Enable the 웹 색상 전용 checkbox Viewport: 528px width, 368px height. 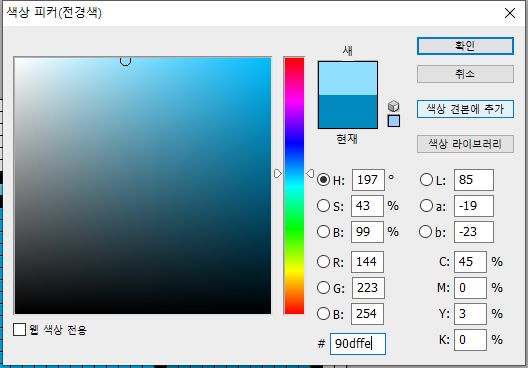(x=20, y=329)
